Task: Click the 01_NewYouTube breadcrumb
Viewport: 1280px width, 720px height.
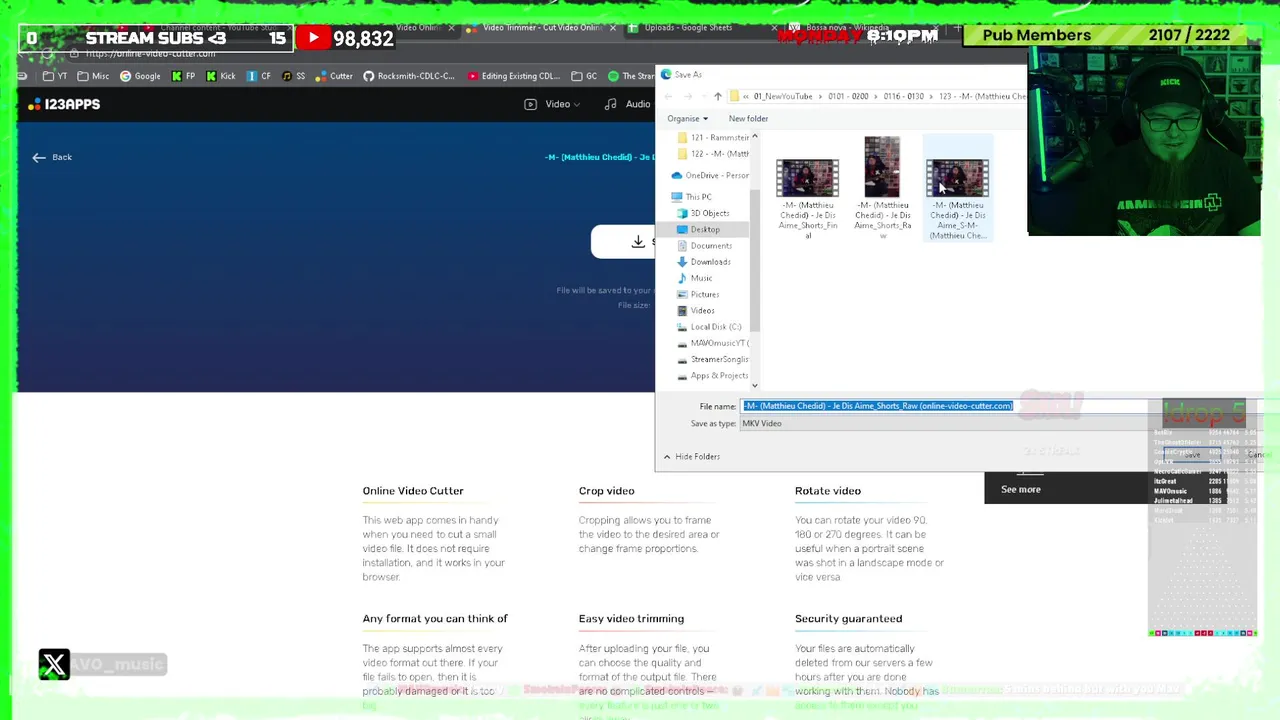Action: pyautogui.click(x=782, y=96)
